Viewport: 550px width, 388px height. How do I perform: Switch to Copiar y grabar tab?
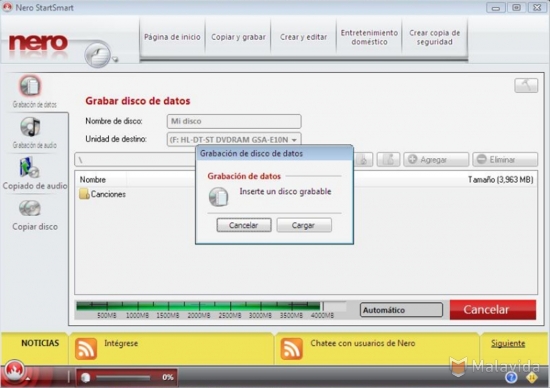tap(238, 37)
